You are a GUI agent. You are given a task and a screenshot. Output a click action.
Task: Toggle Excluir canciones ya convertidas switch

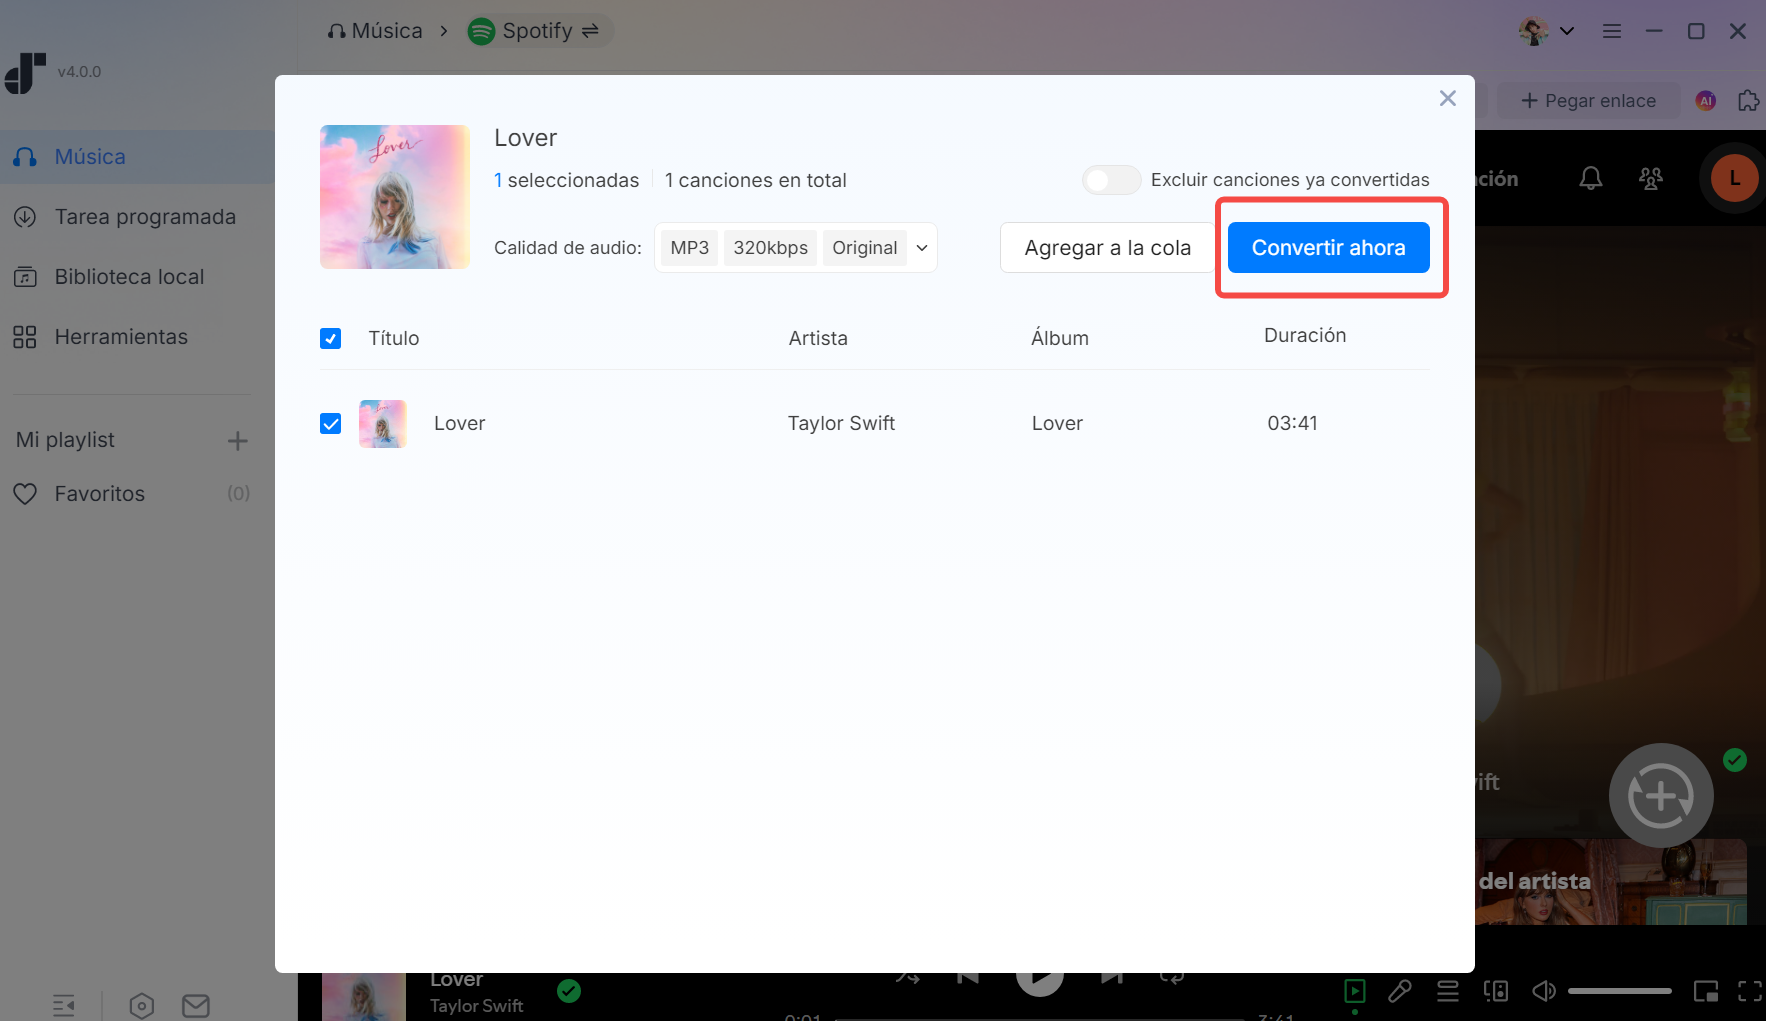(1111, 180)
